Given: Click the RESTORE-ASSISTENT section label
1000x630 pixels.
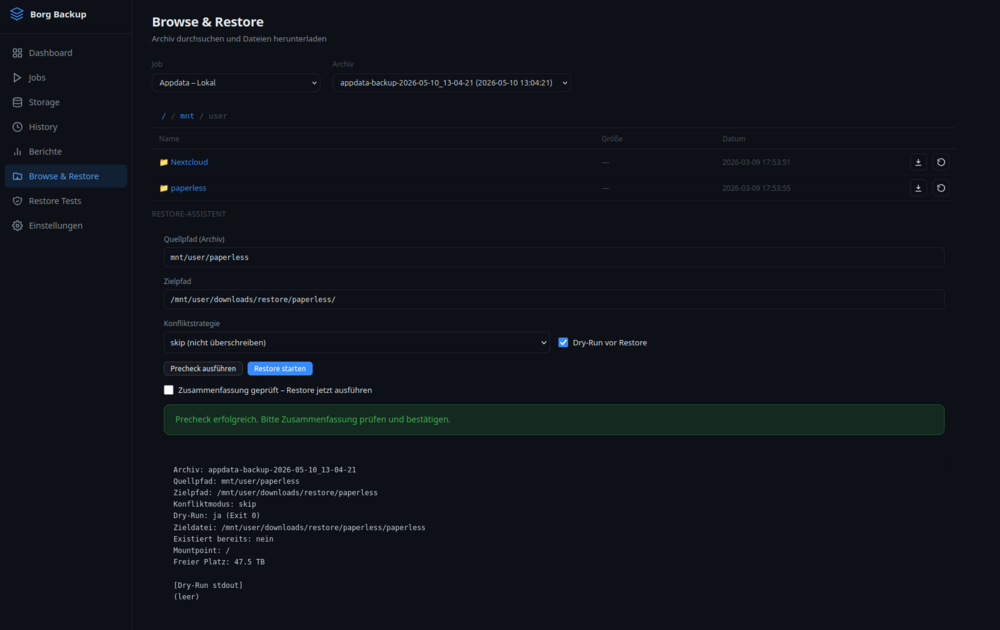Looking at the screenshot, I should 189,214.
